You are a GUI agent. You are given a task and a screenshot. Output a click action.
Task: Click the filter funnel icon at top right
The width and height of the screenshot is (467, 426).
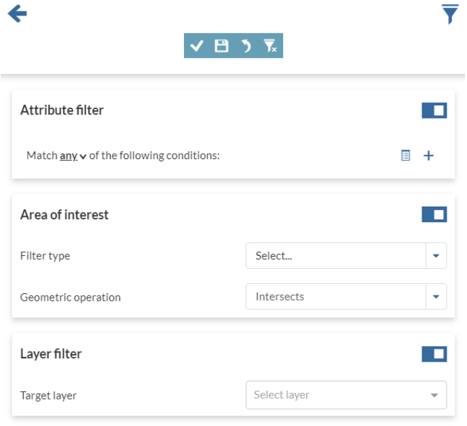coord(450,14)
